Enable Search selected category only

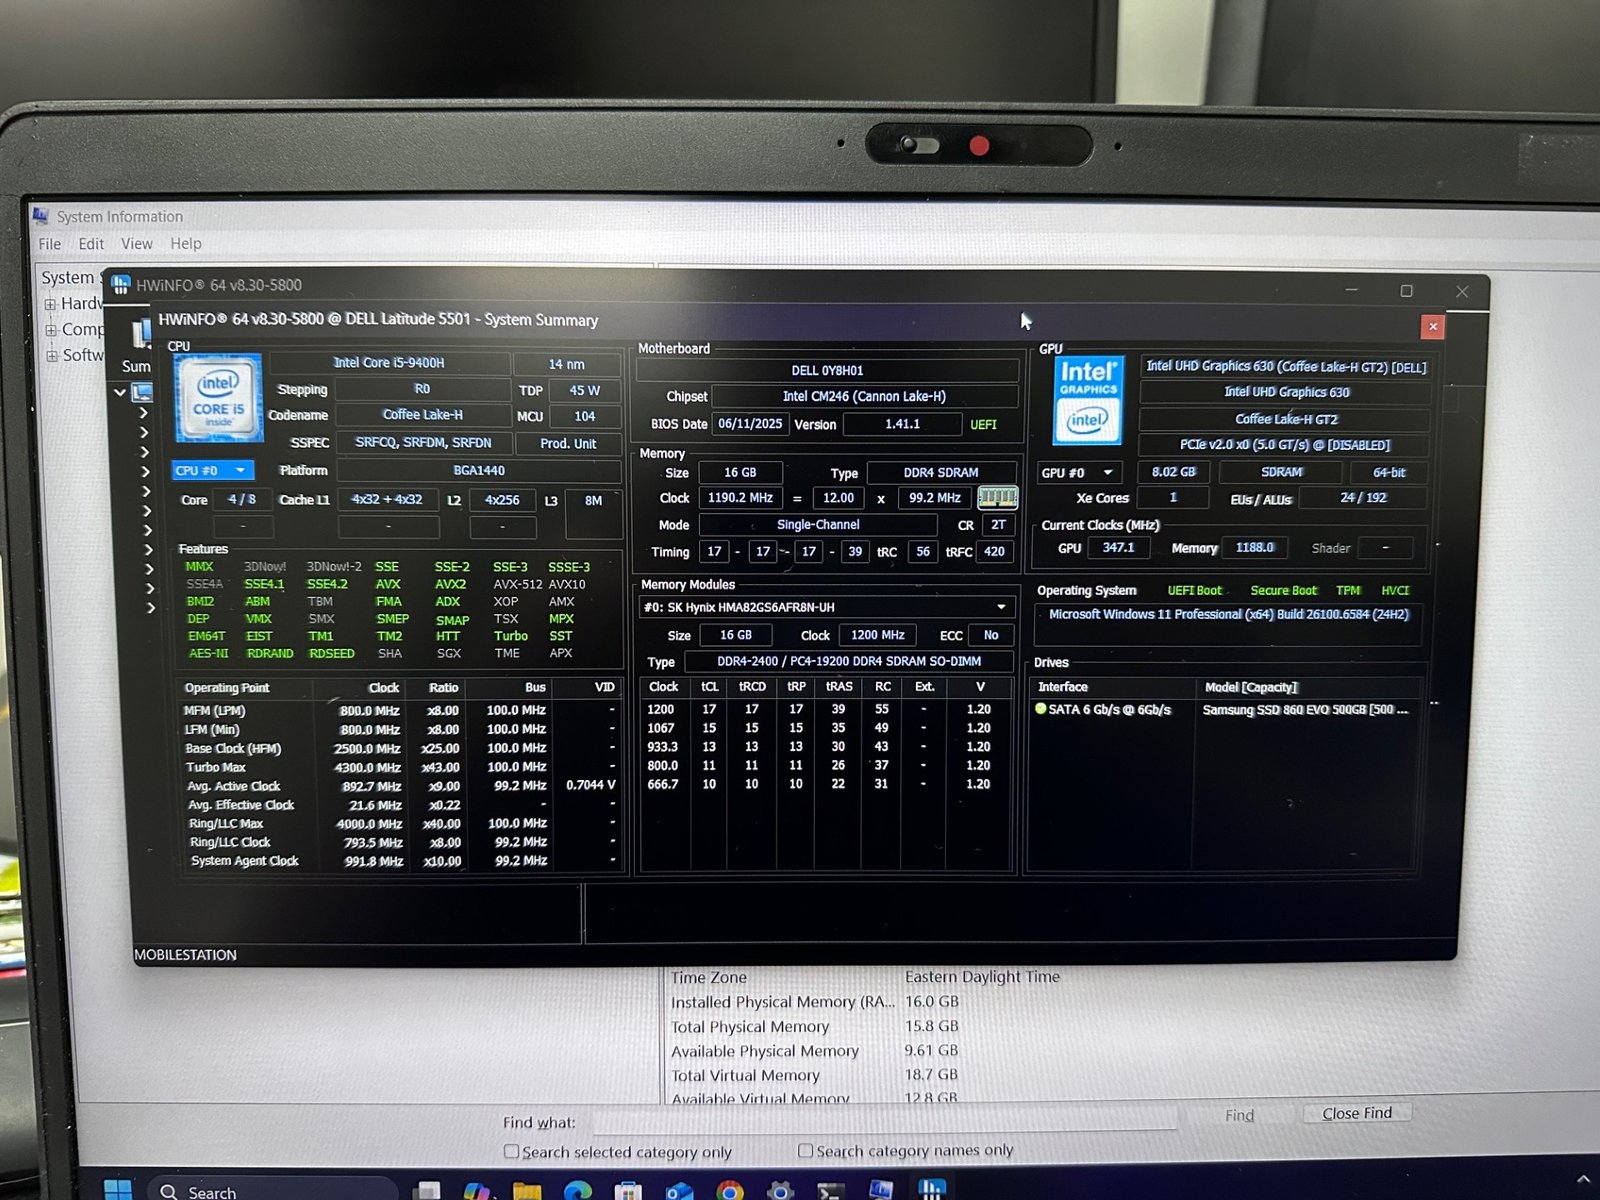pyautogui.click(x=511, y=1152)
